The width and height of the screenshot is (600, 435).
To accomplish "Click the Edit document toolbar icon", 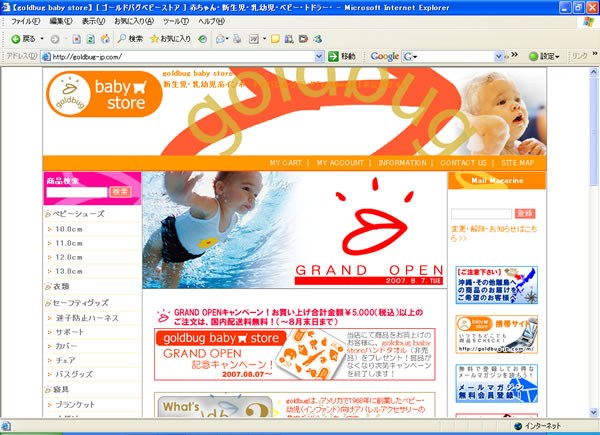I will [254, 39].
